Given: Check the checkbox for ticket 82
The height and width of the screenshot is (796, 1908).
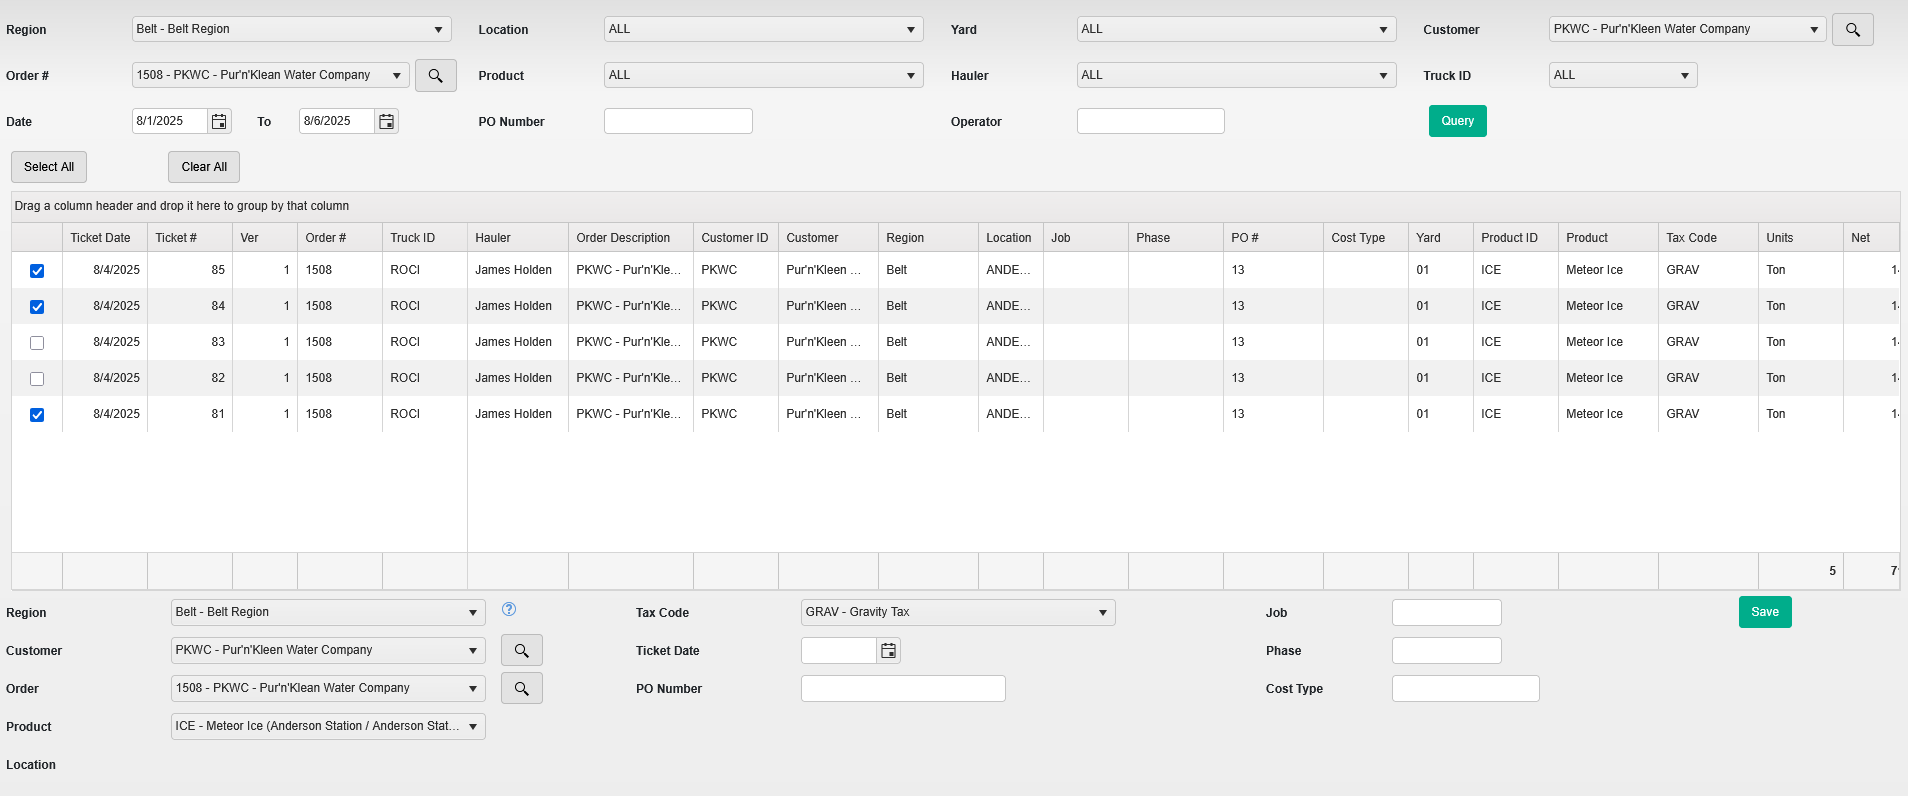Looking at the screenshot, I should click(x=37, y=379).
